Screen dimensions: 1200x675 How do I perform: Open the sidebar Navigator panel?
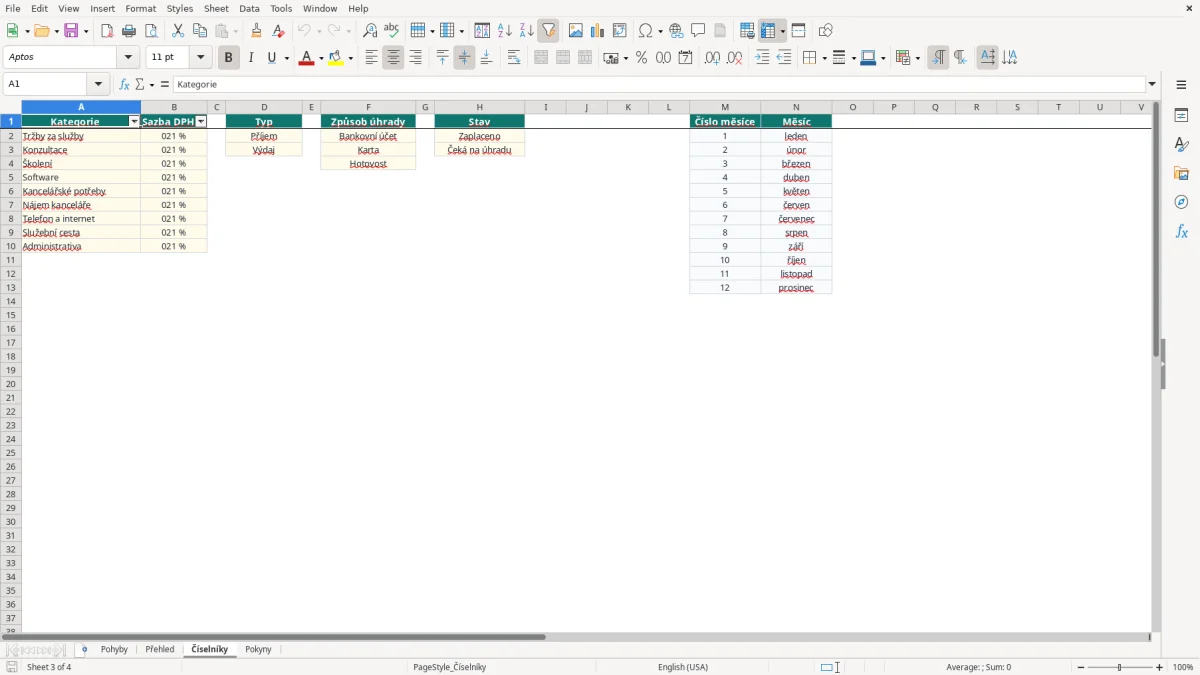tap(1181, 202)
